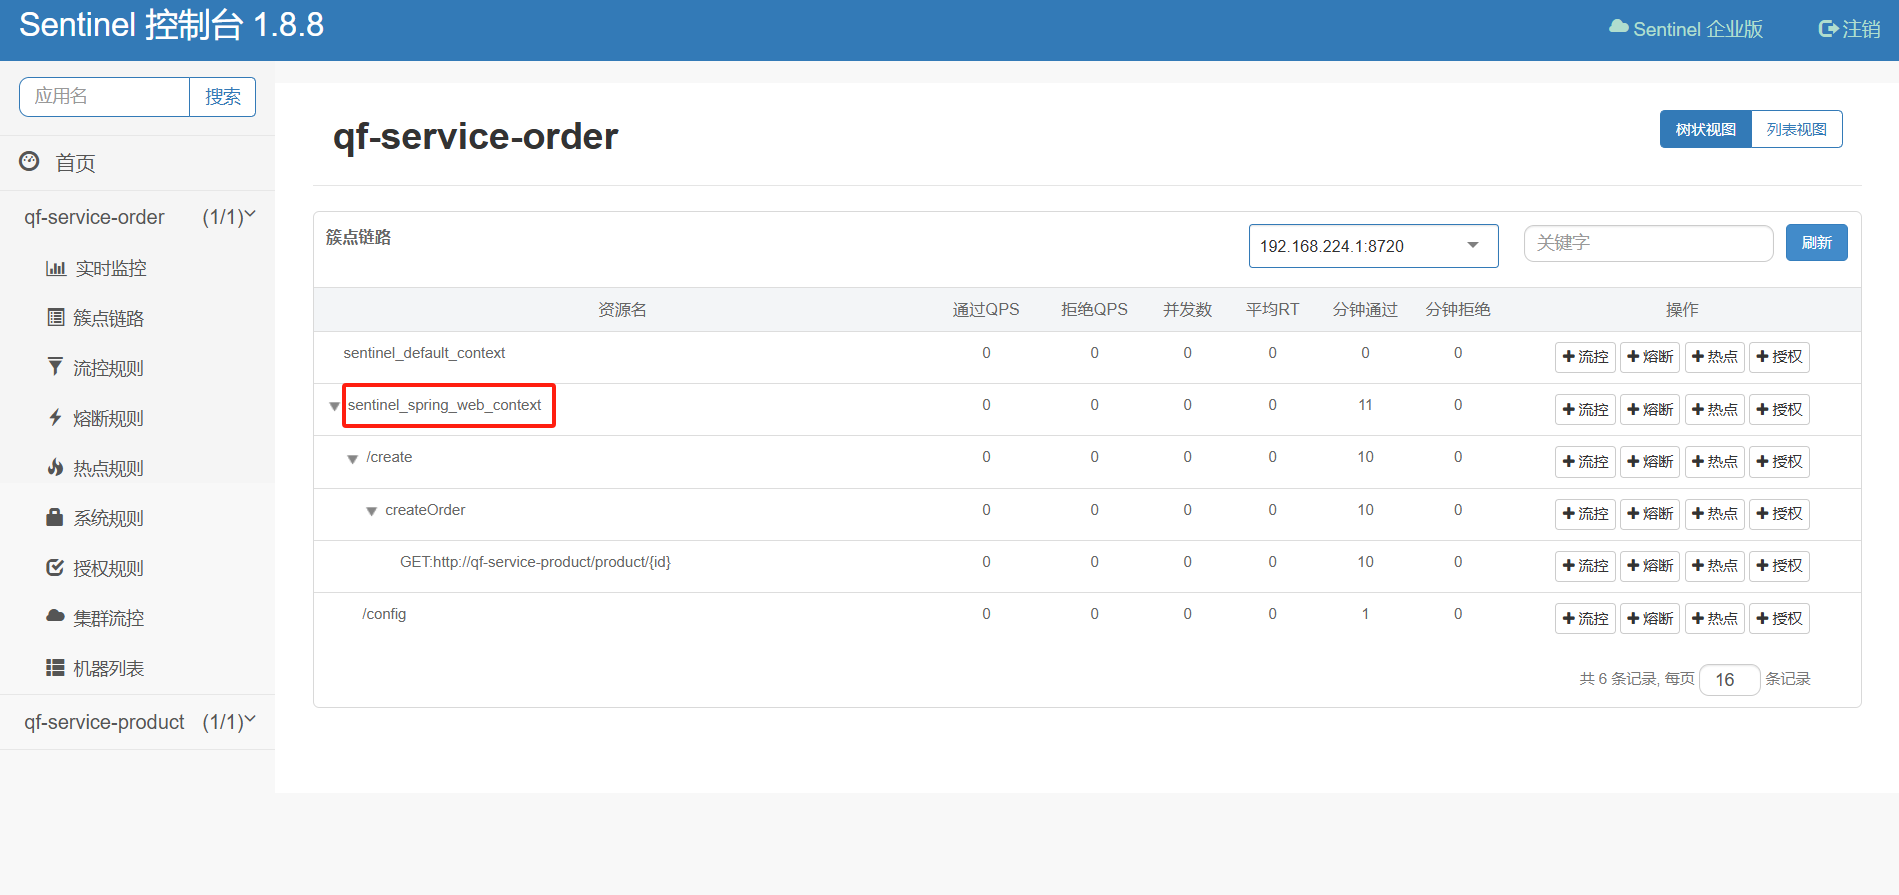Add 热点 rule for /create
Viewport: 1899px width, 895px height.
click(1715, 461)
